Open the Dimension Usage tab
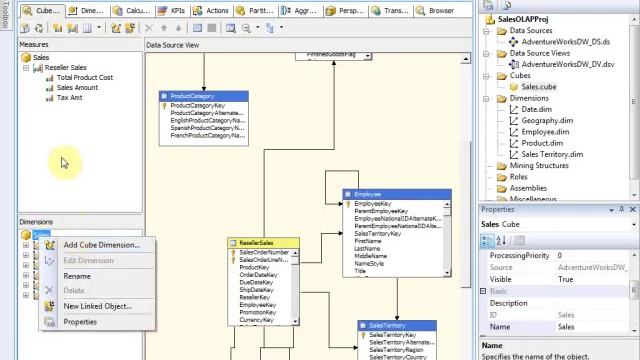This screenshot has width=640, height=360. 87,11
